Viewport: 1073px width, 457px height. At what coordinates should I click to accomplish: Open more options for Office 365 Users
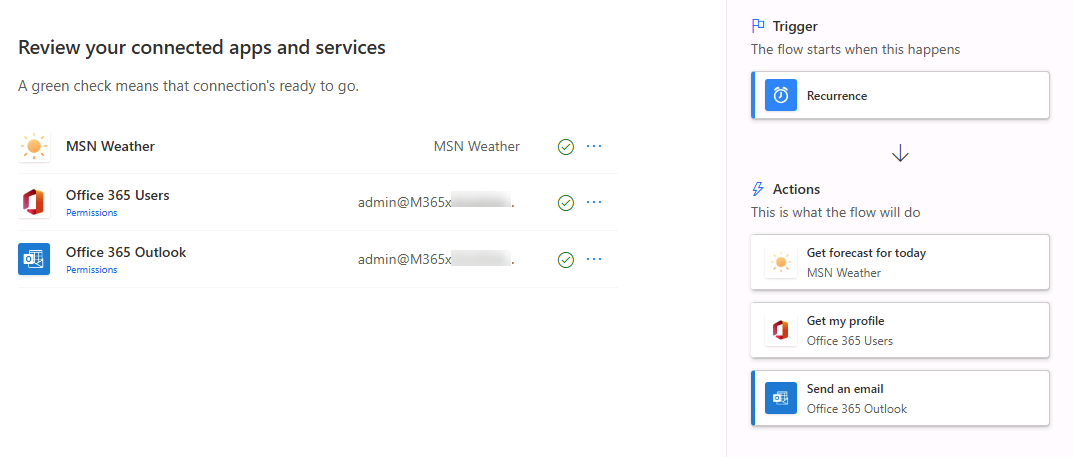(594, 202)
